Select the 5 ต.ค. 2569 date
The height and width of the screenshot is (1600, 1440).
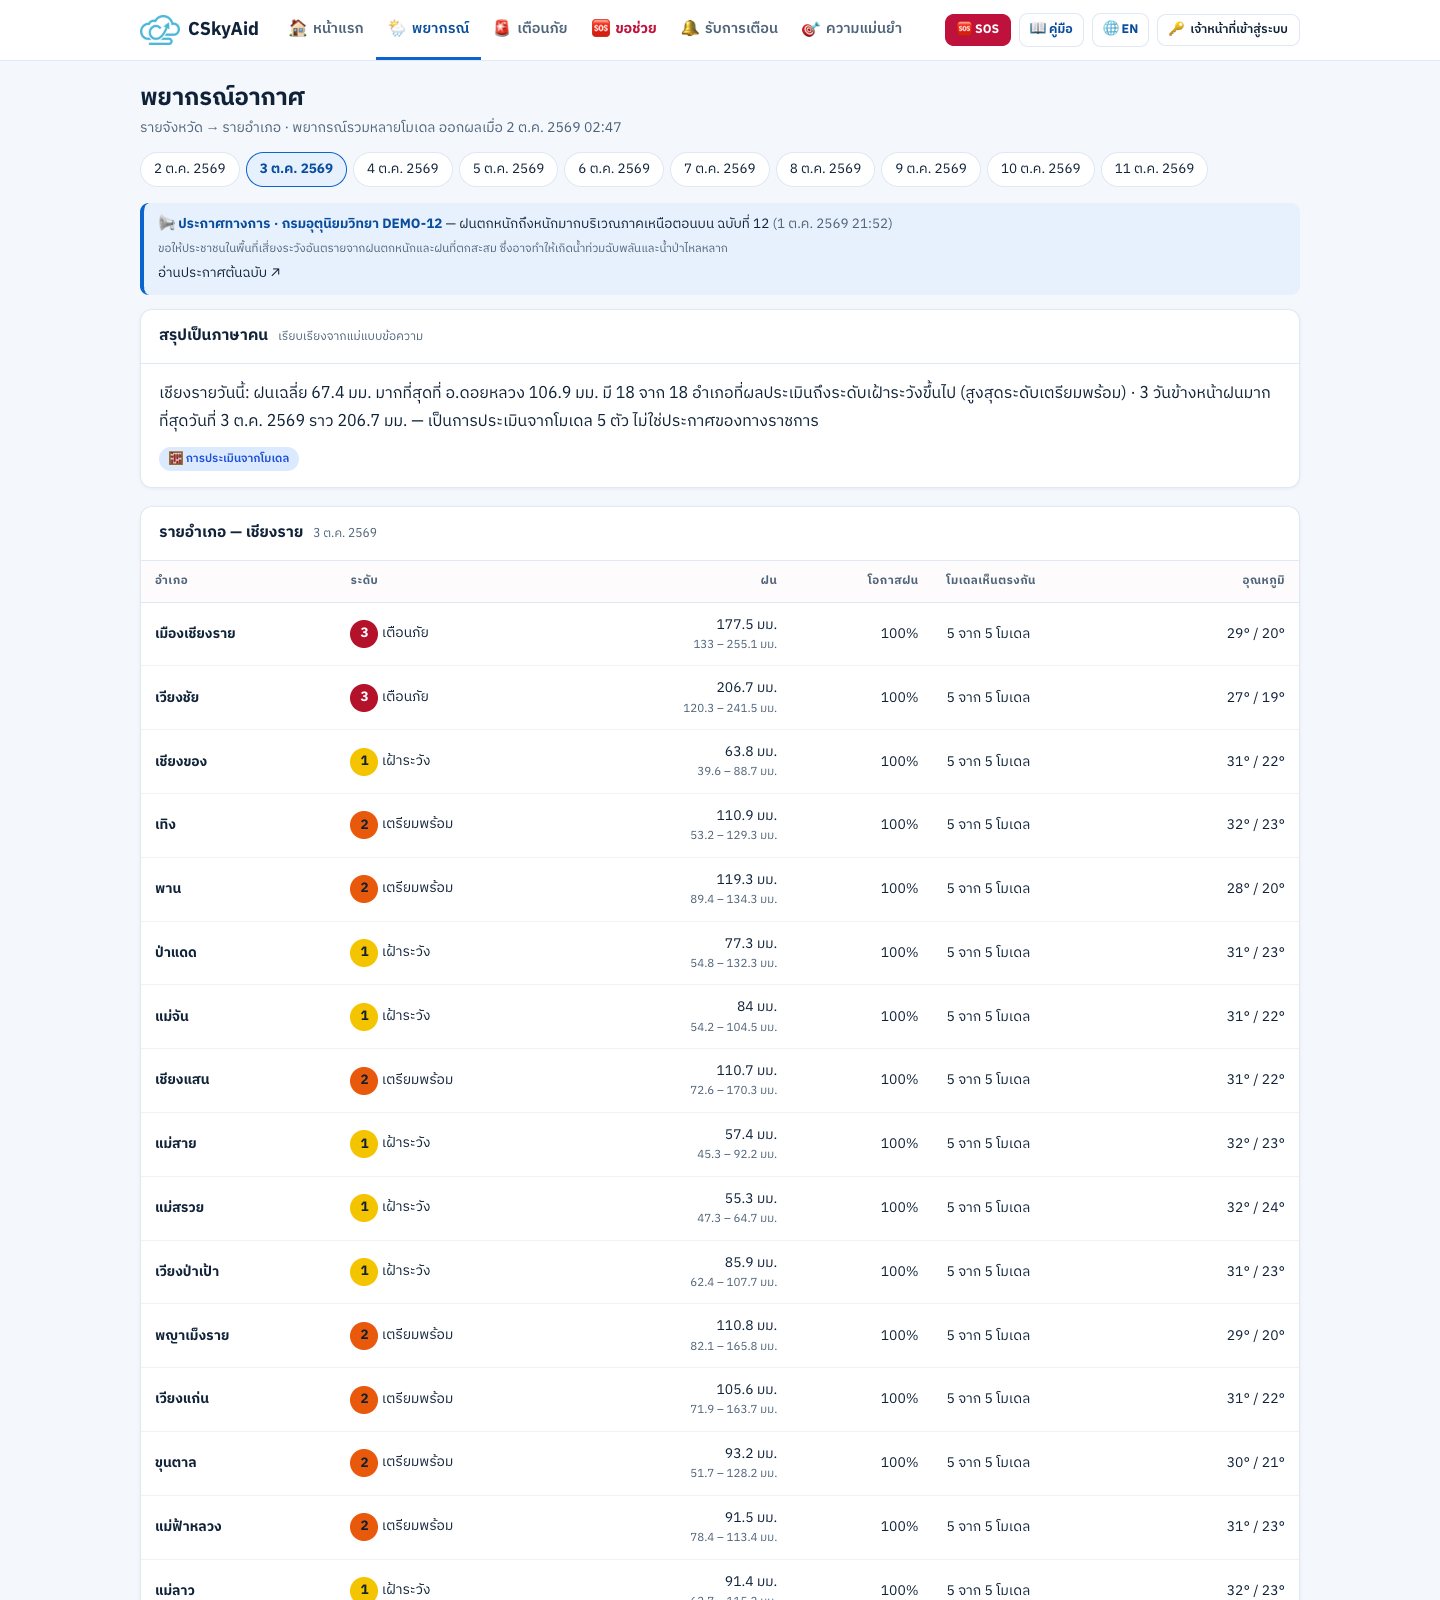pyautogui.click(x=509, y=169)
